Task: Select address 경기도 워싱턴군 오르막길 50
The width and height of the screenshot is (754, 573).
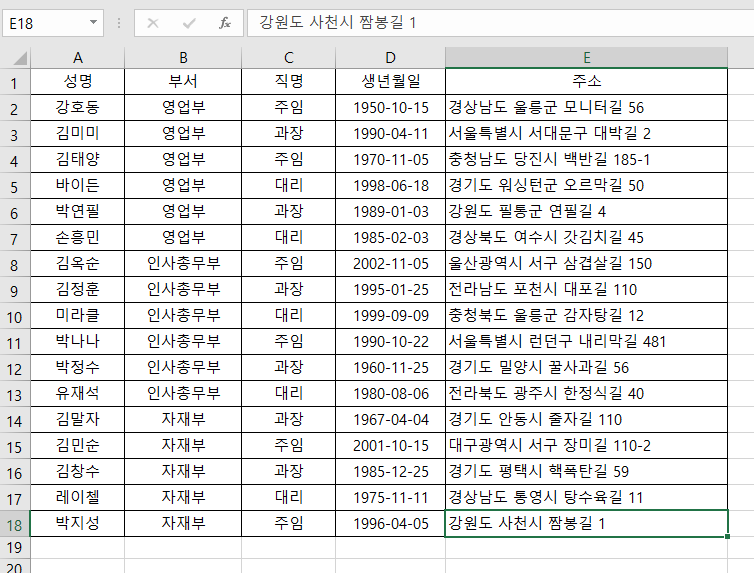Action: [586, 185]
